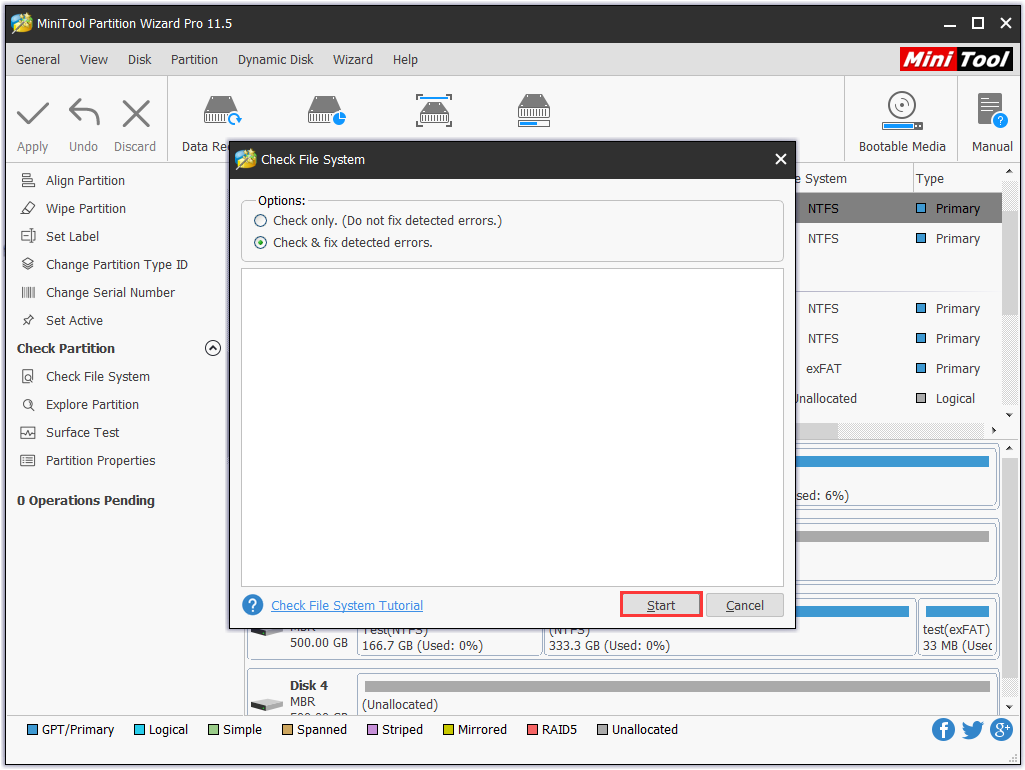Click the Logical legend color swatch
The width and height of the screenshot is (1025, 770).
point(139,729)
